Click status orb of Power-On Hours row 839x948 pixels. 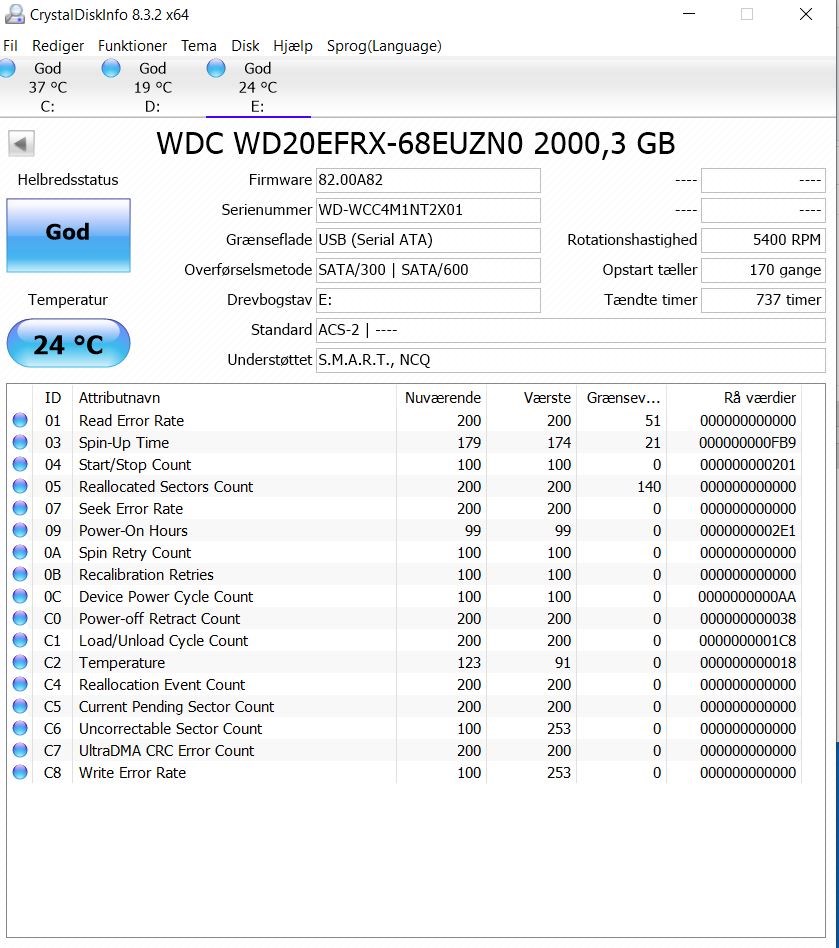pos(20,530)
